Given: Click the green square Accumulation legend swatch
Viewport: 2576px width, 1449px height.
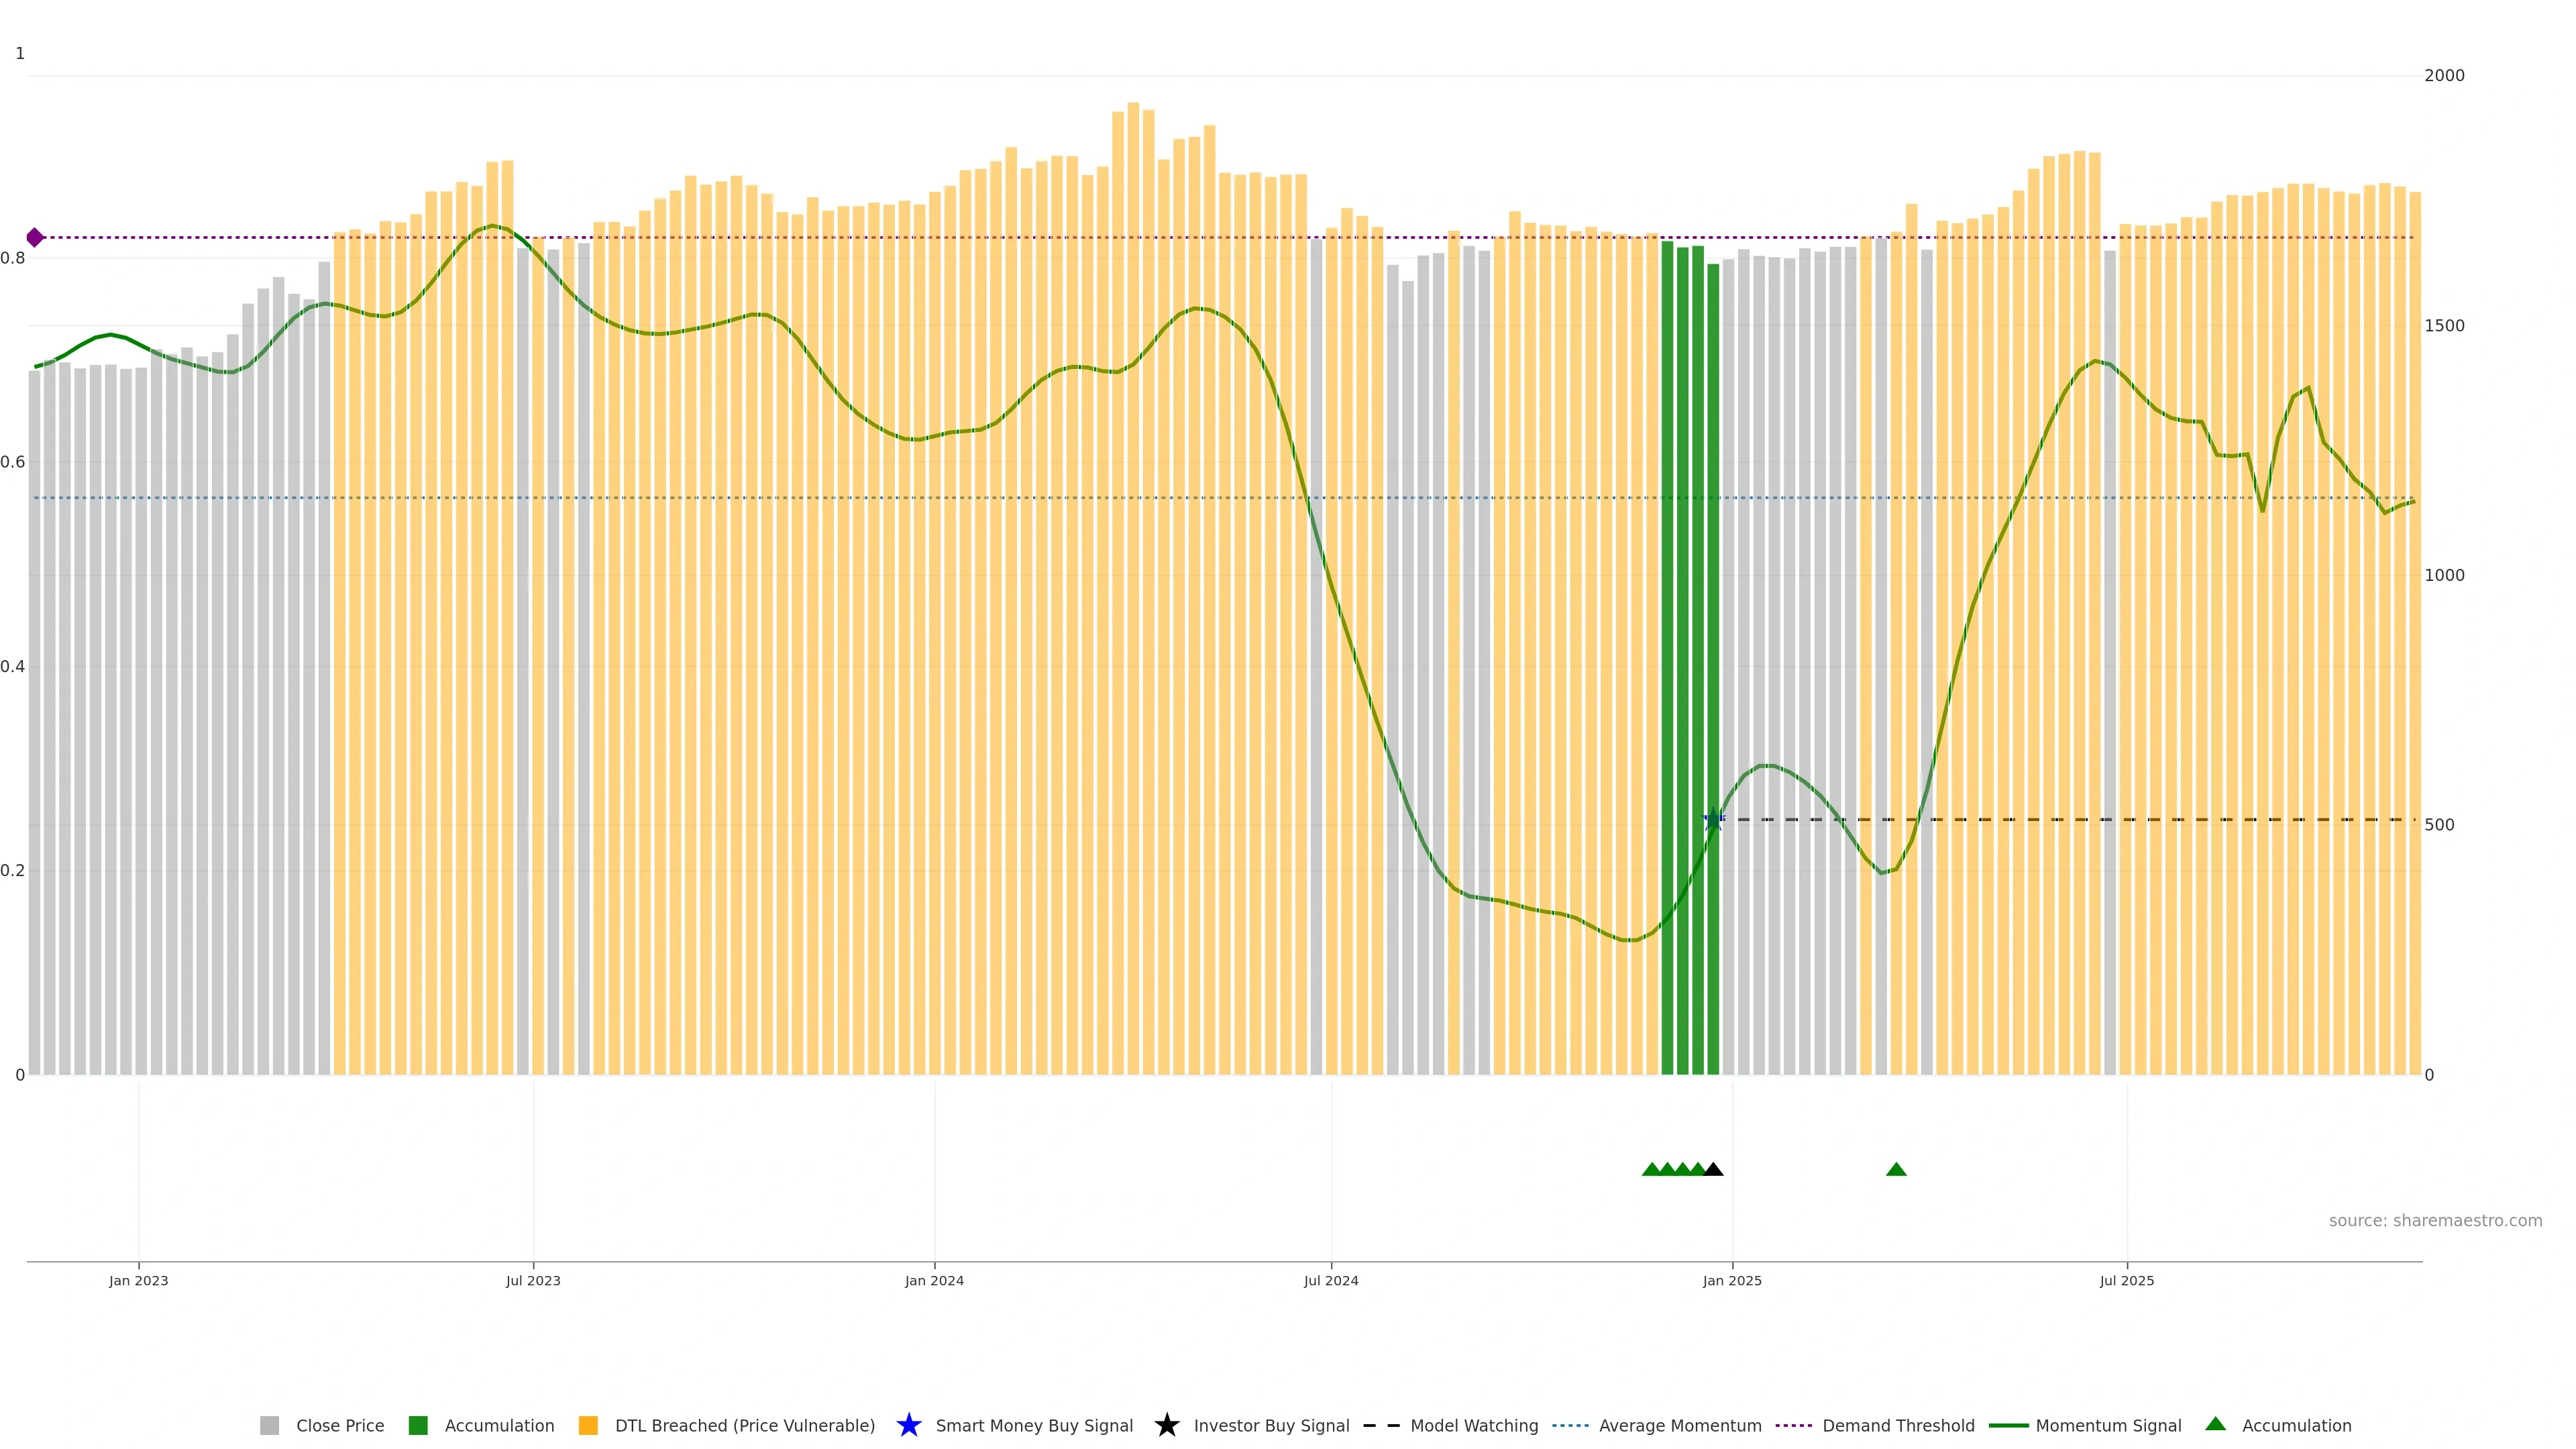Looking at the screenshot, I should (x=418, y=1426).
